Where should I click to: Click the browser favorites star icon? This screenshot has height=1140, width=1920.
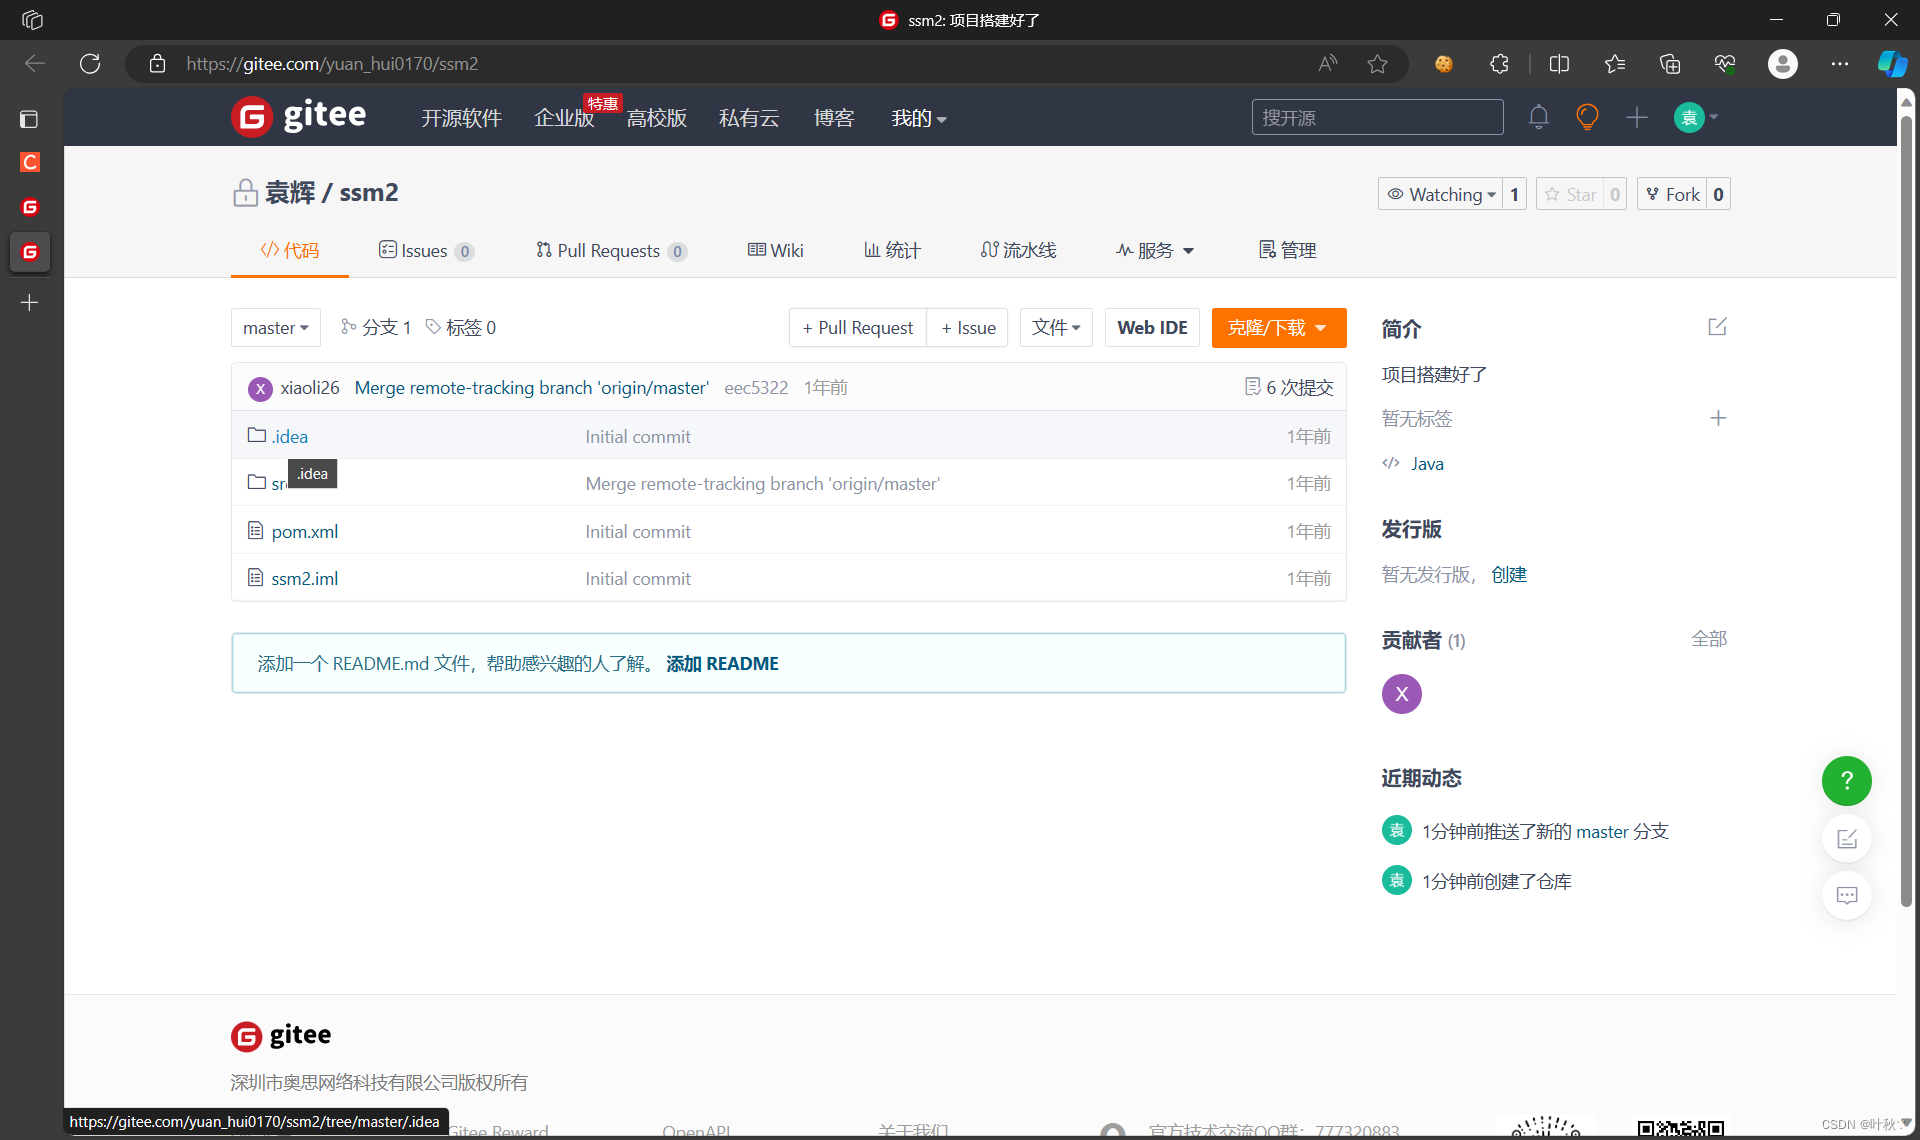1377,64
